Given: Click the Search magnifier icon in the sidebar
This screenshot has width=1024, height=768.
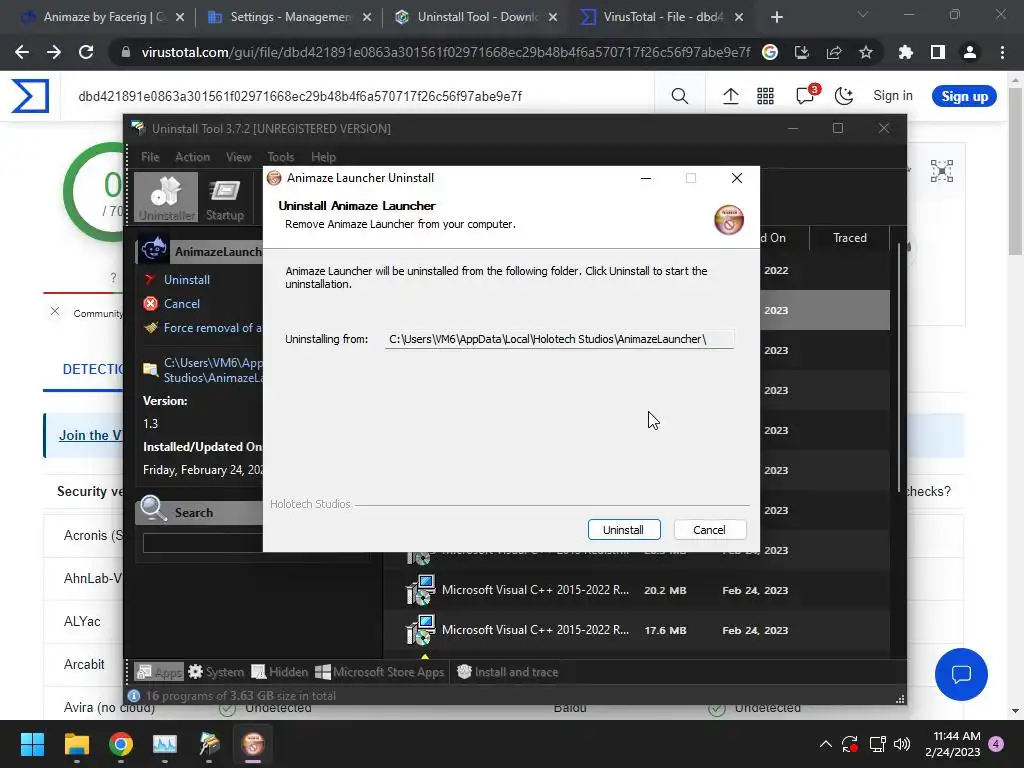Looking at the screenshot, I should click(153, 509).
